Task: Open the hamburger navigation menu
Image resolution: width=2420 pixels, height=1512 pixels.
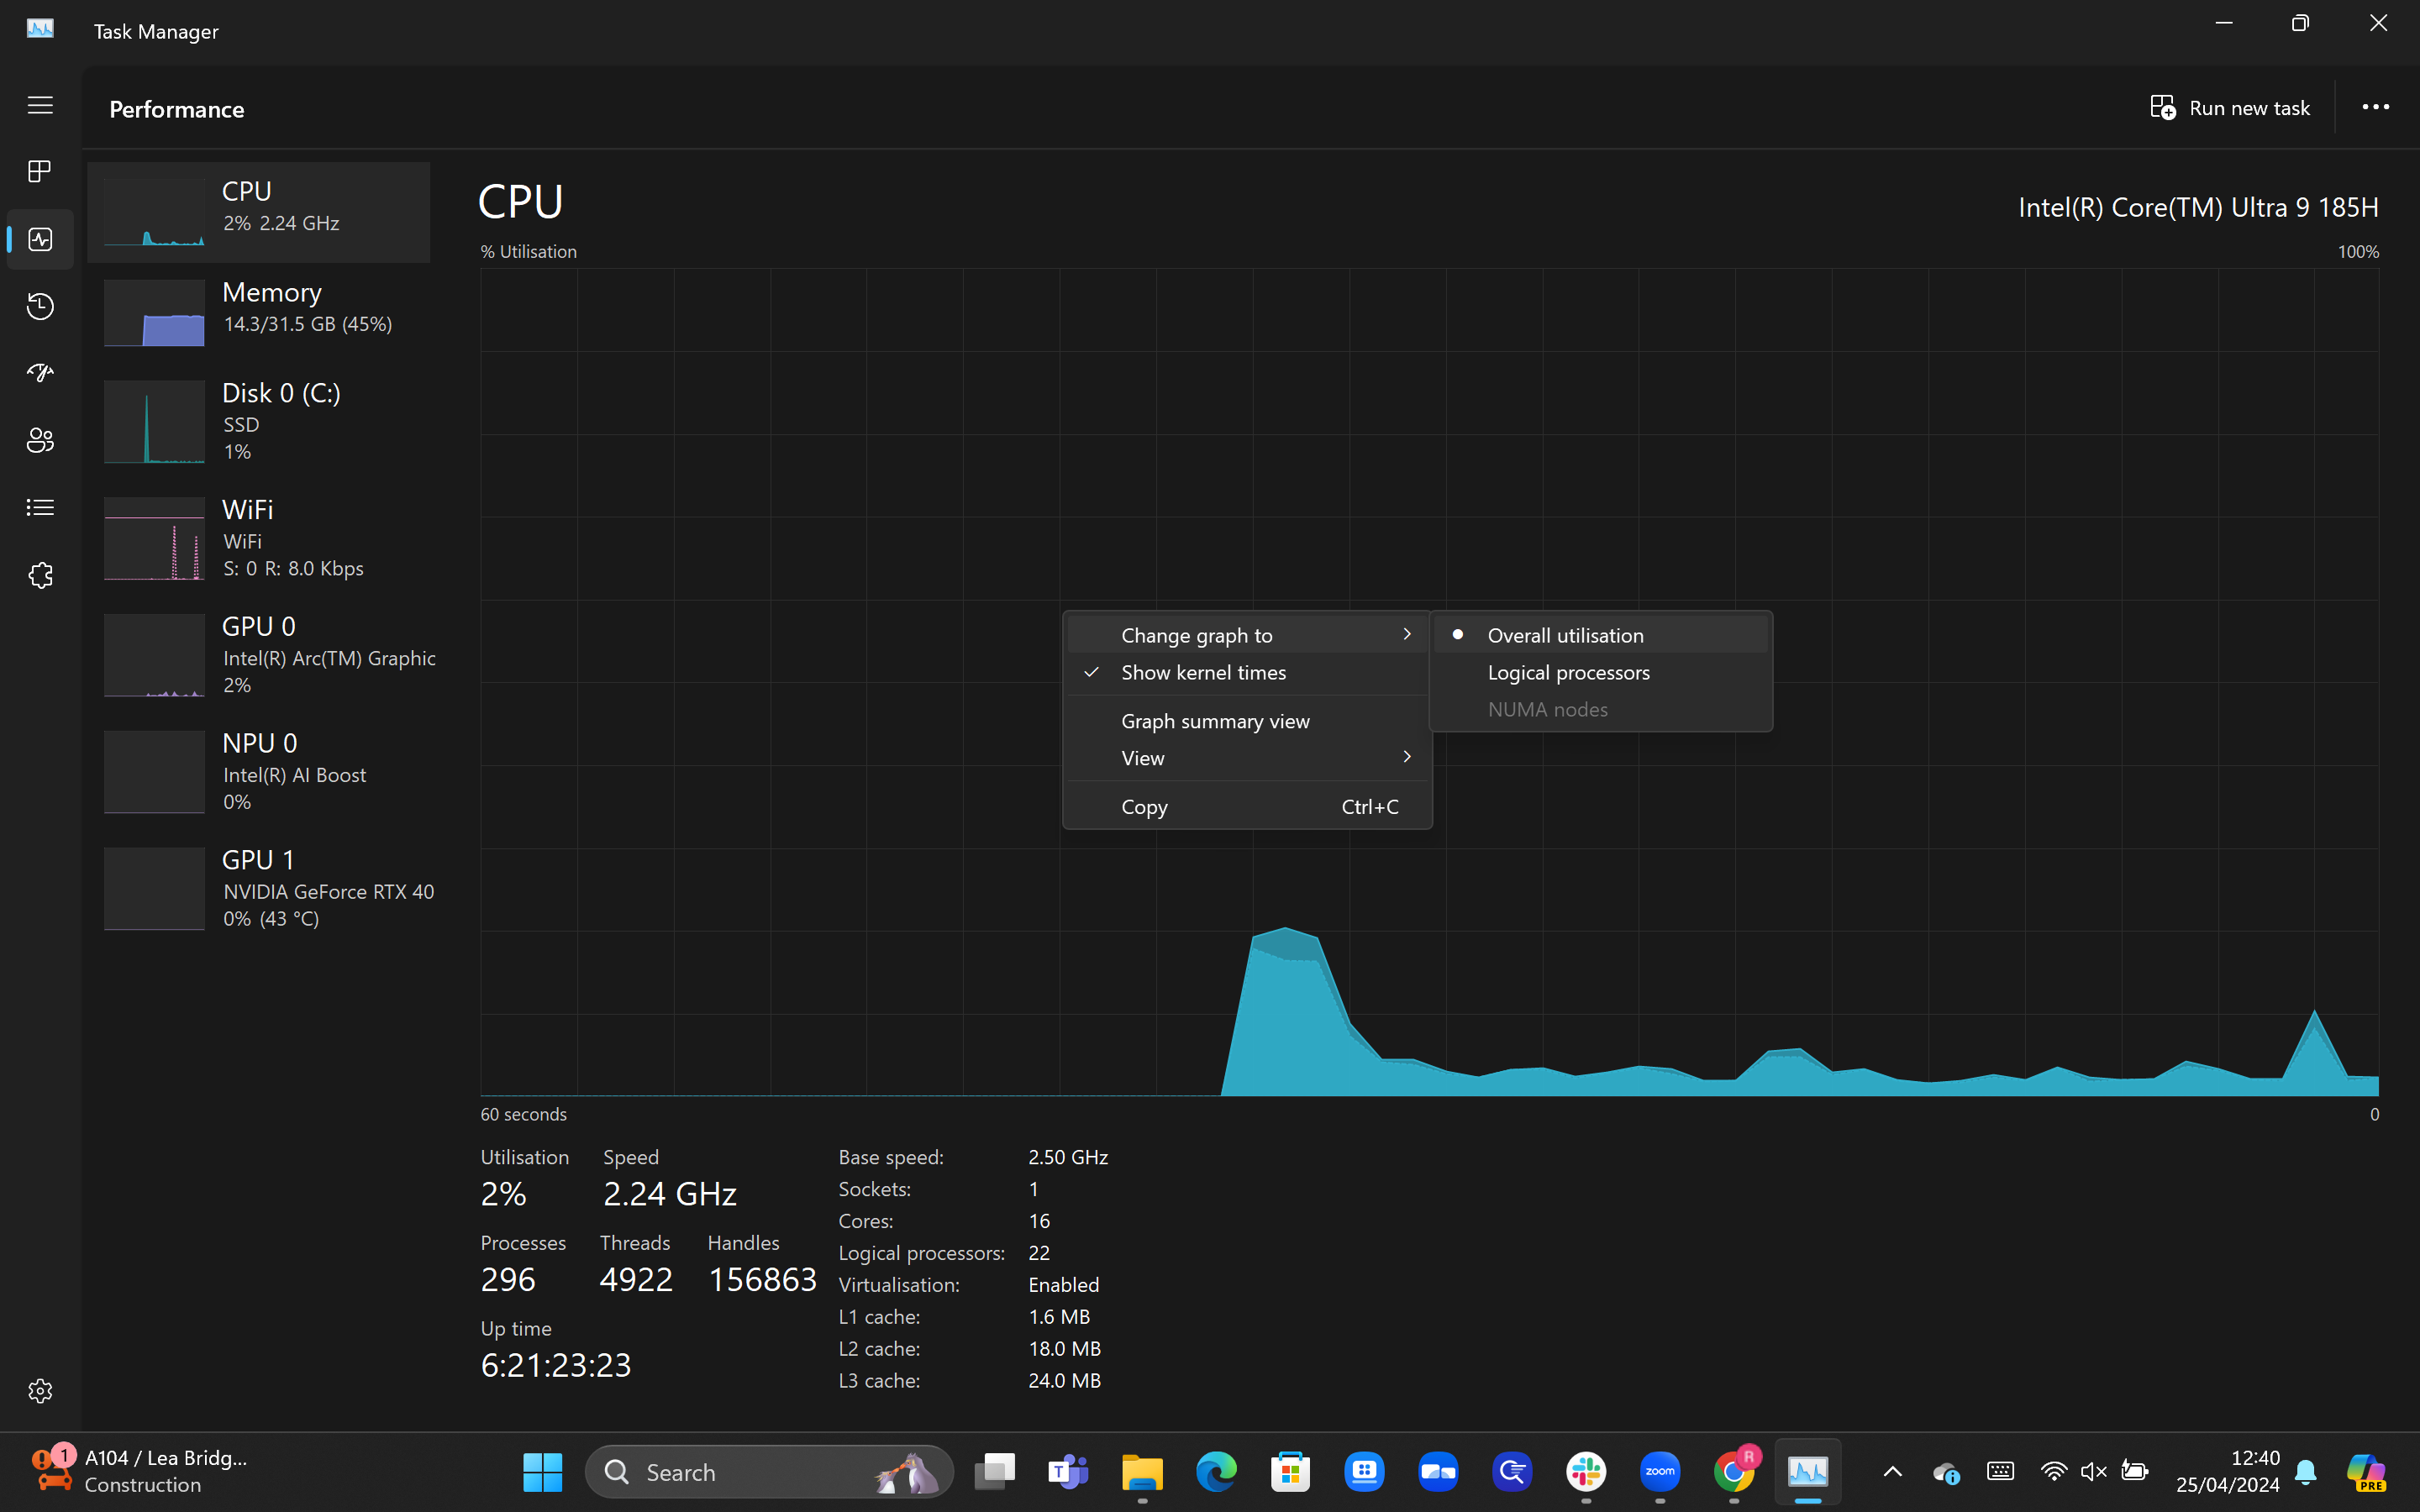Action: 40,105
